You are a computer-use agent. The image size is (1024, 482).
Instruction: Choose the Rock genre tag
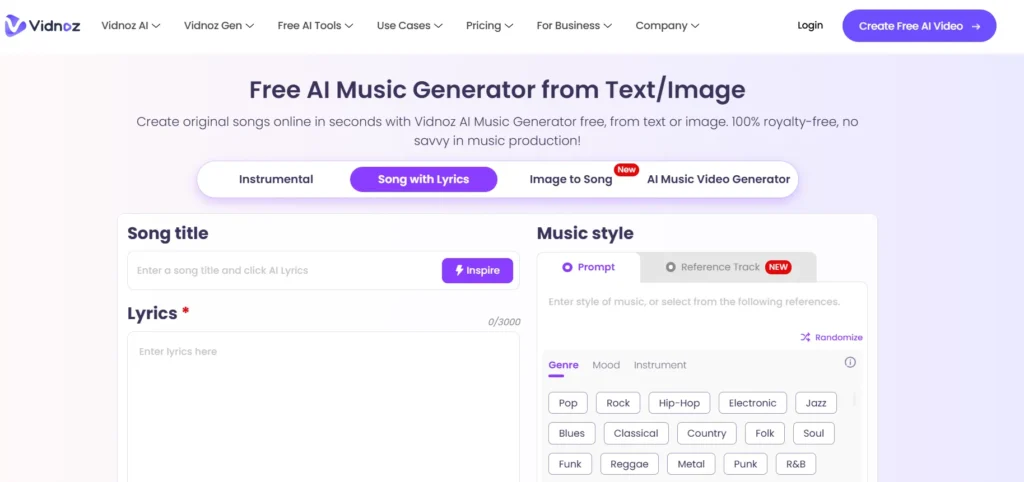coord(618,403)
